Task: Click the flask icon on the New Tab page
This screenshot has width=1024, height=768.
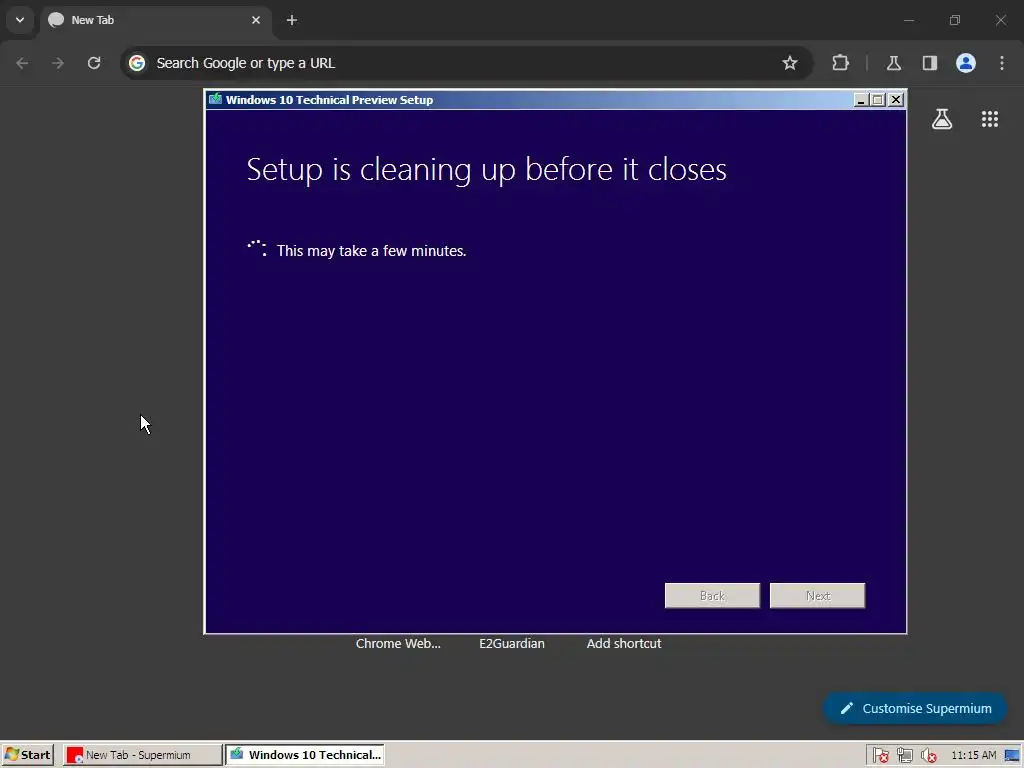Action: (942, 119)
